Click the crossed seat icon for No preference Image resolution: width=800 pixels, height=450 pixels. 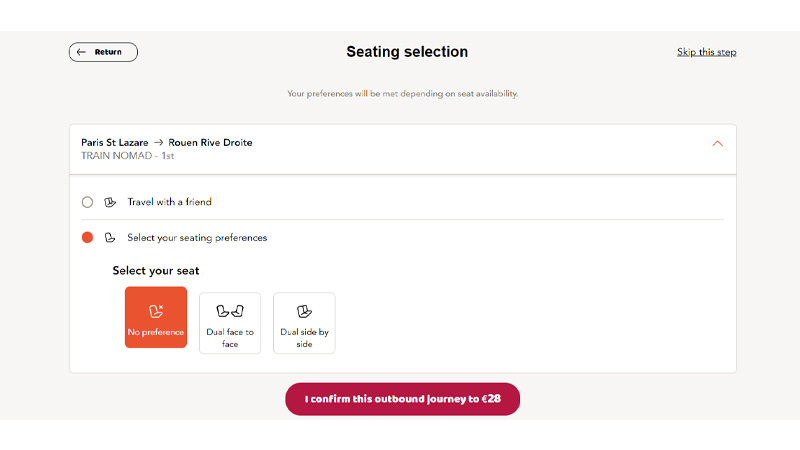tap(156, 311)
